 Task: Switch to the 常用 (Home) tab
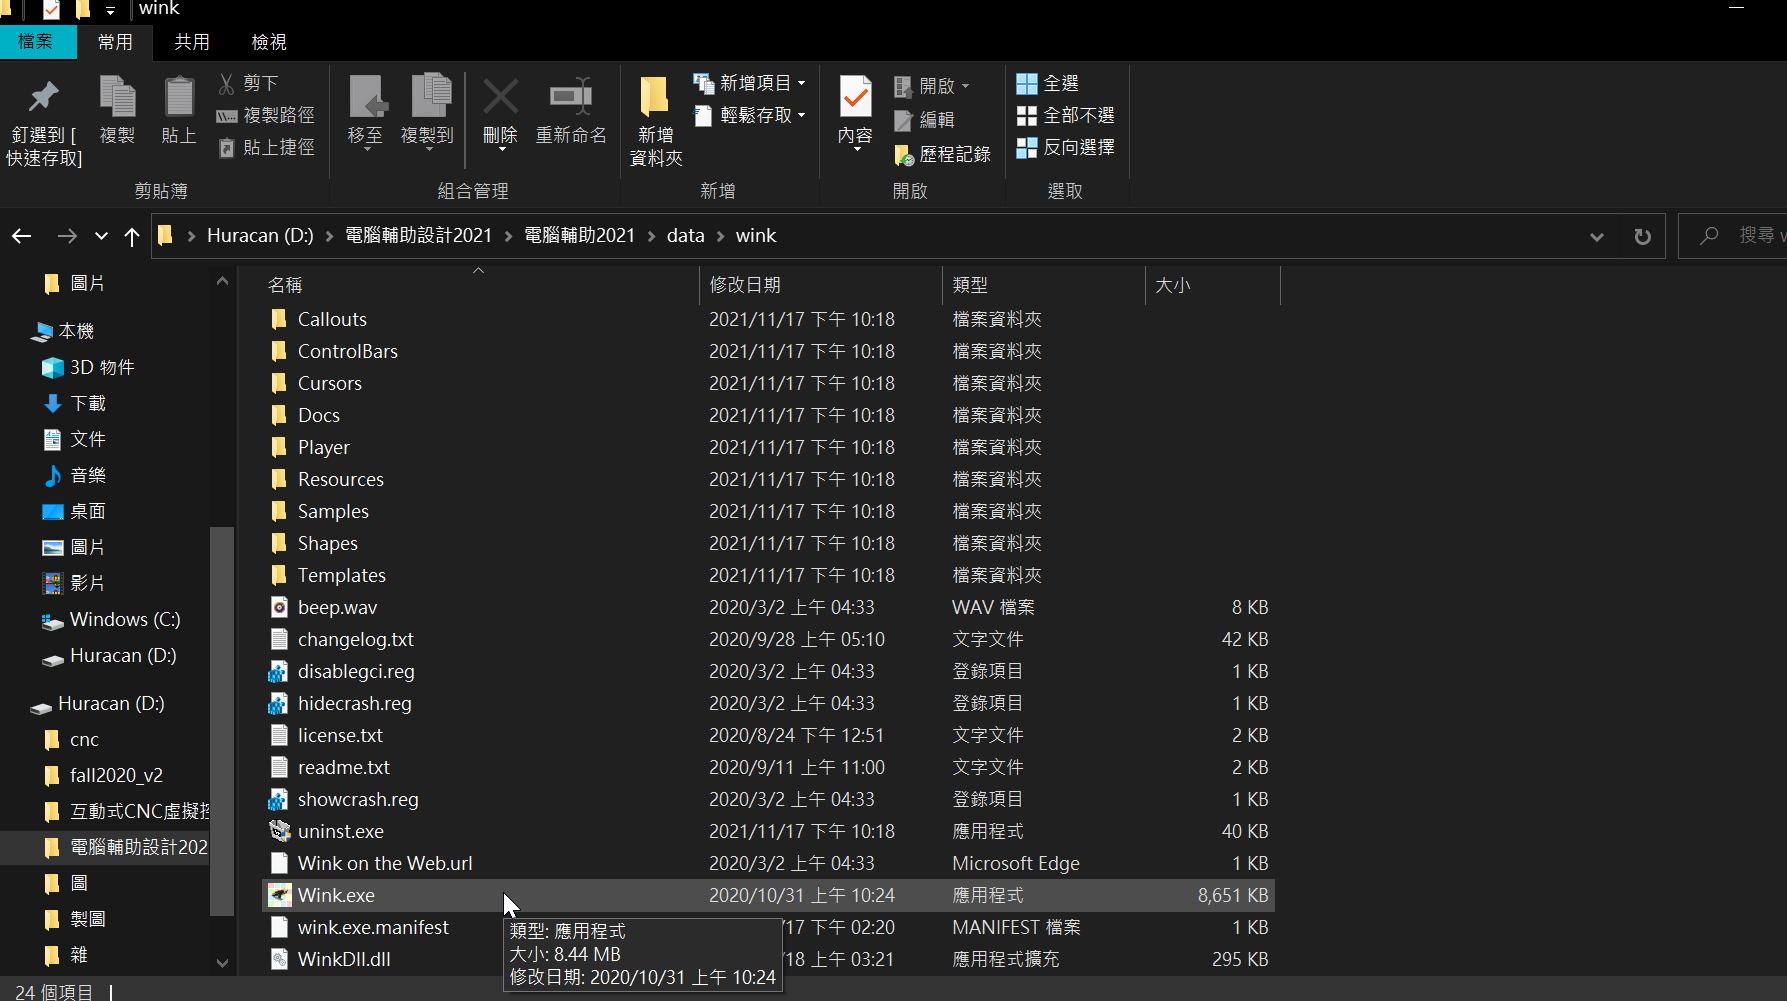115,42
